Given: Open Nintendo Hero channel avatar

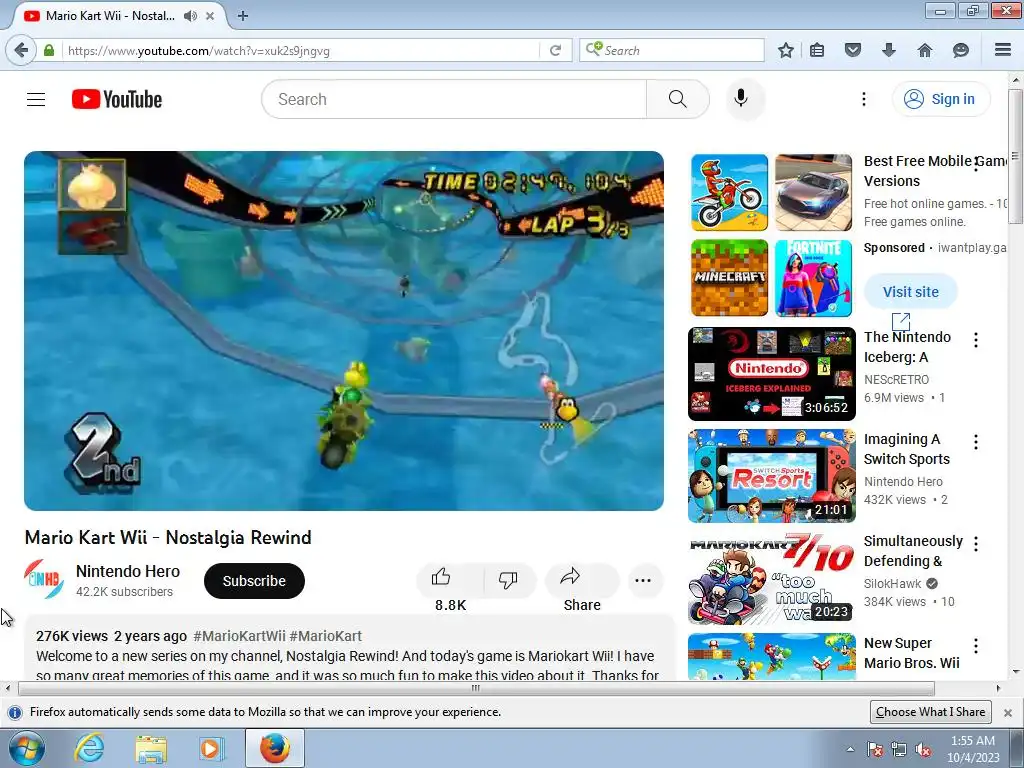Looking at the screenshot, I should [44, 580].
